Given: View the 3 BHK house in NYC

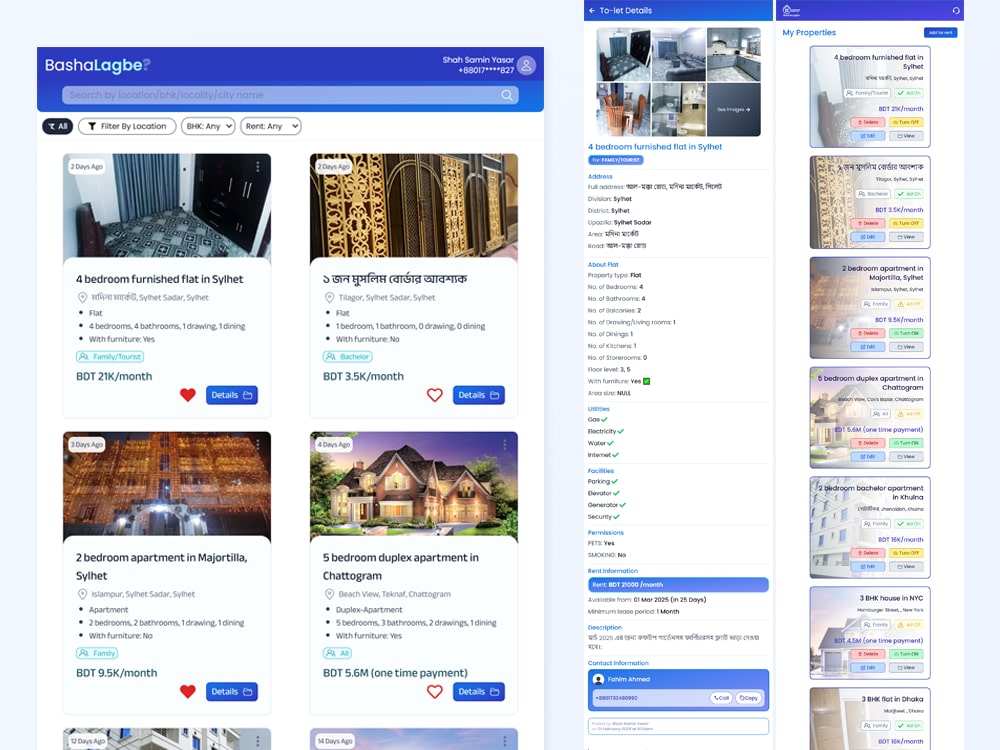Looking at the screenshot, I should pyautogui.click(x=906, y=668).
